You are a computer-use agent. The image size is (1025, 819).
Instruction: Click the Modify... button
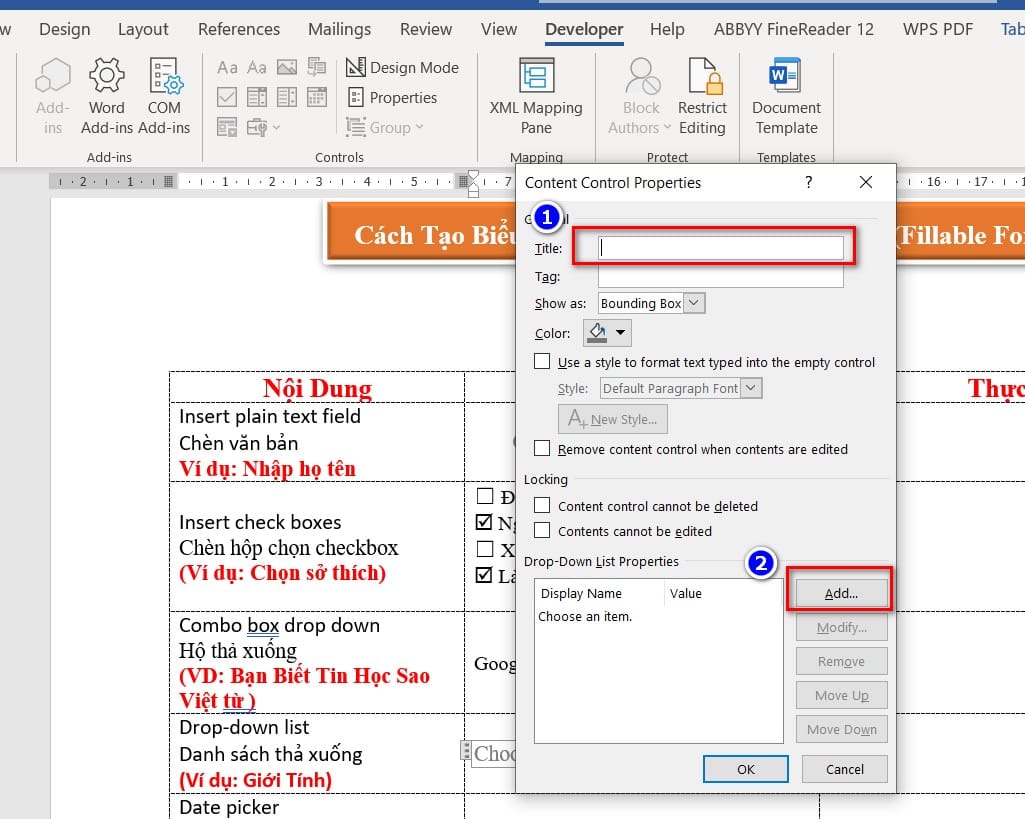pyautogui.click(x=841, y=627)
